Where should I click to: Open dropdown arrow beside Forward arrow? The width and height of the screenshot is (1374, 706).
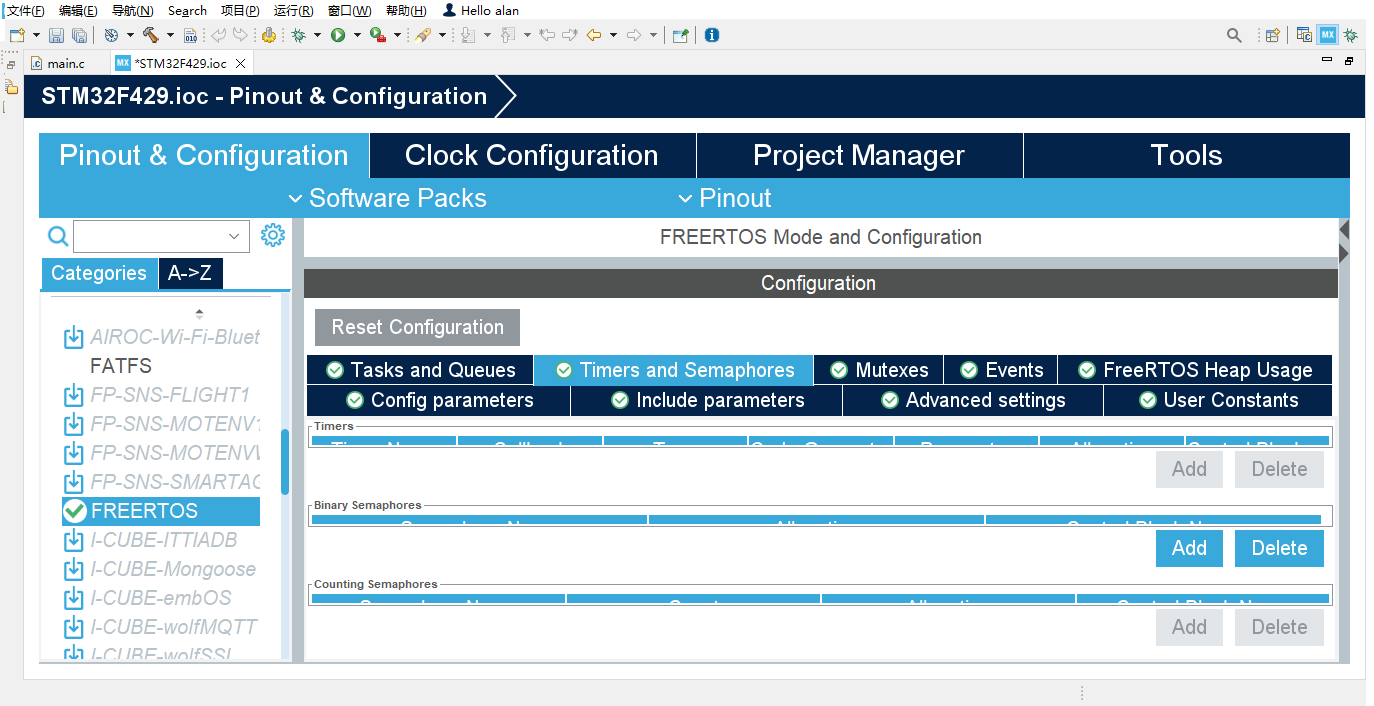(x=653, y=35)
